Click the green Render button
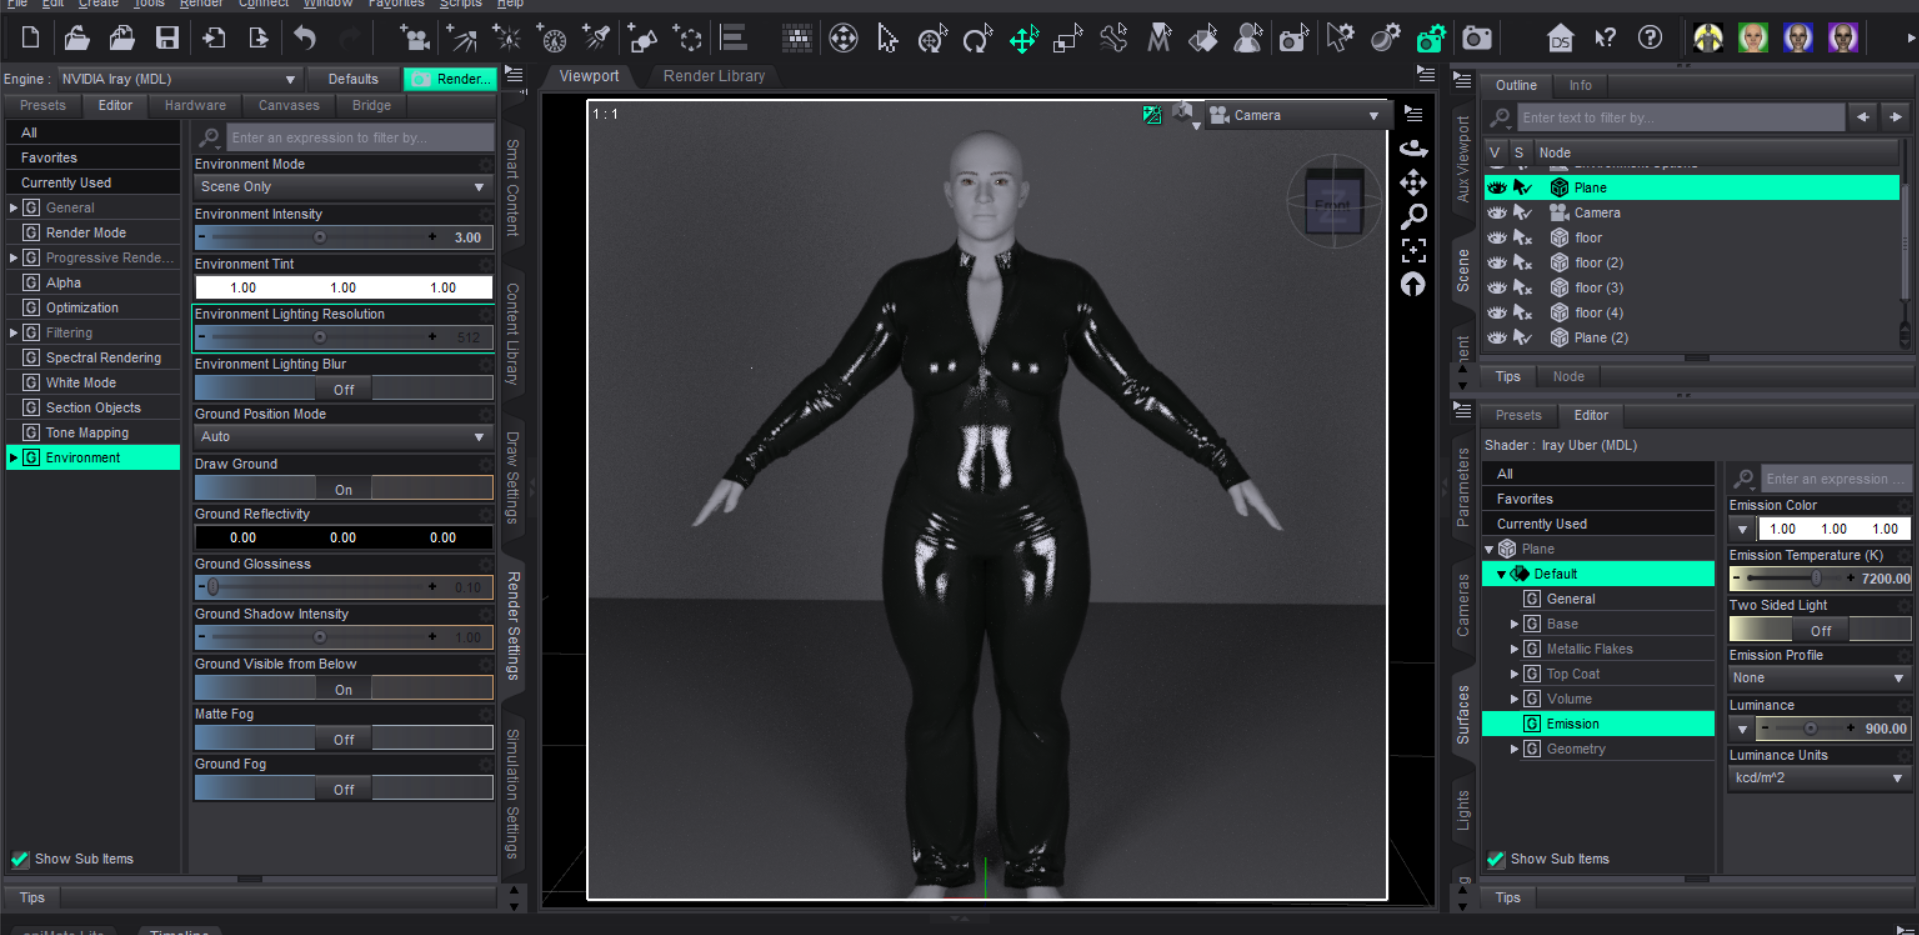The width and height of the screenshot is (1919, 935). [451, 79]
